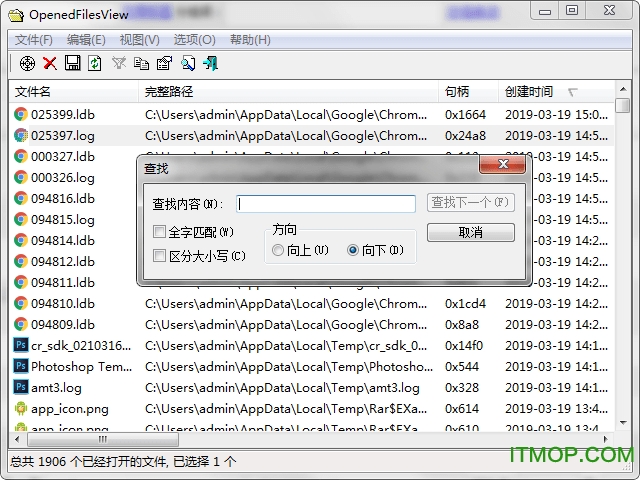Viewport: 640px width, 480px height.
Task: Click handle value 0x1664
Action: [465, 115]
